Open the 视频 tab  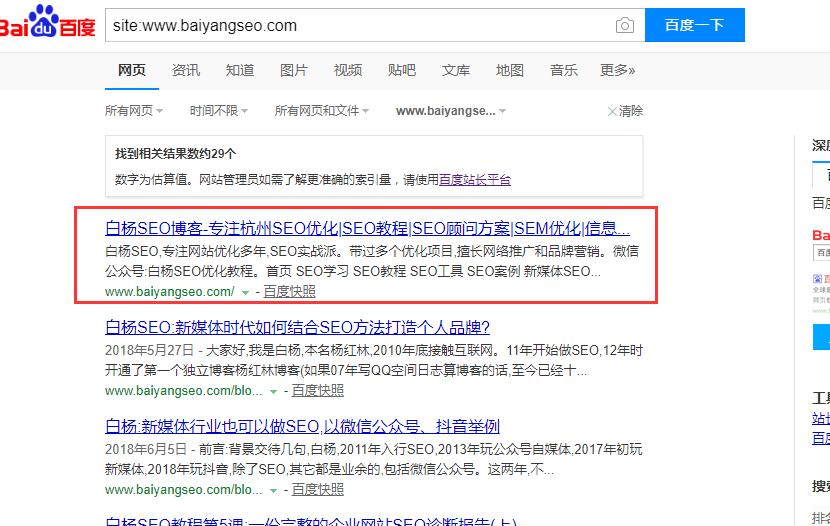(348, 70)
